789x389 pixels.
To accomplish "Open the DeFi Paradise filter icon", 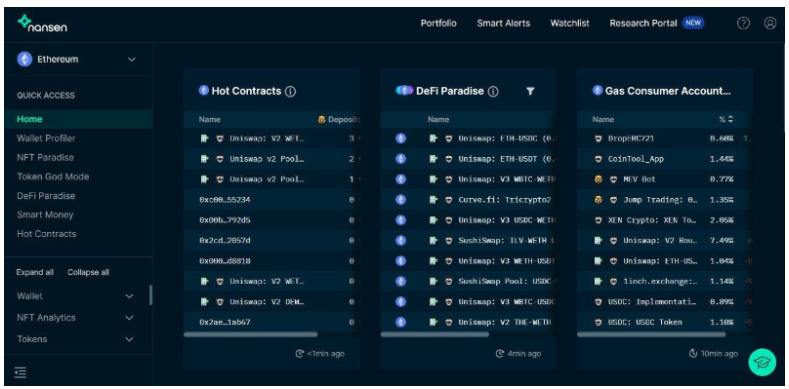I will click(530, 91).
